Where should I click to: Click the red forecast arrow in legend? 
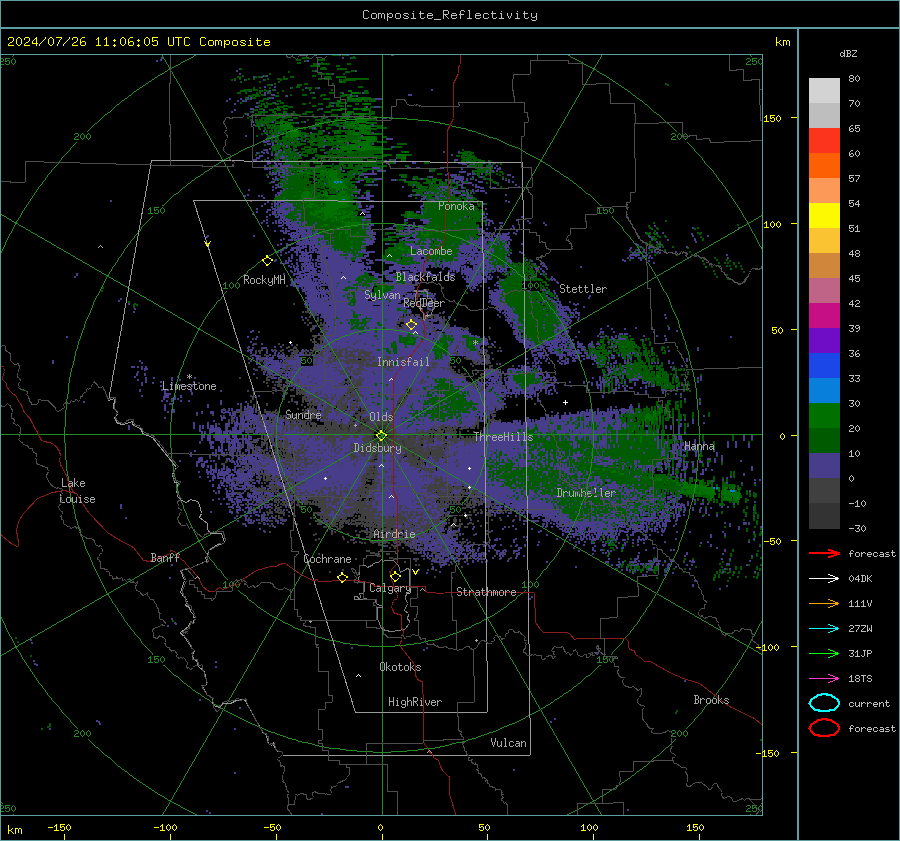tap(824, 553)
